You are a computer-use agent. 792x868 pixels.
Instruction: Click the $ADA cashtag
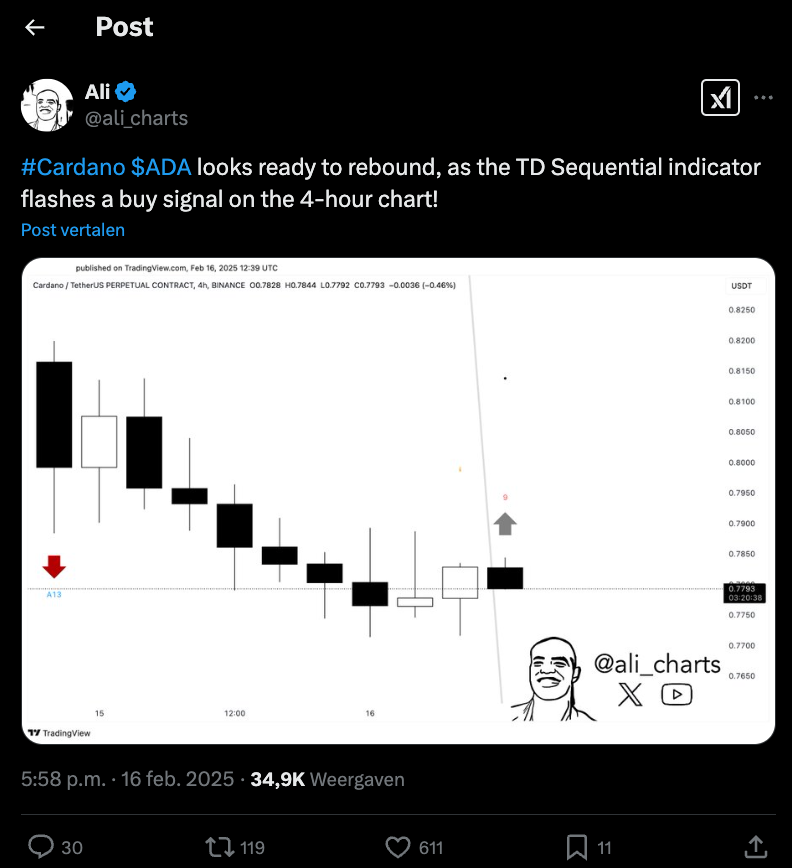tap(162, 167)
